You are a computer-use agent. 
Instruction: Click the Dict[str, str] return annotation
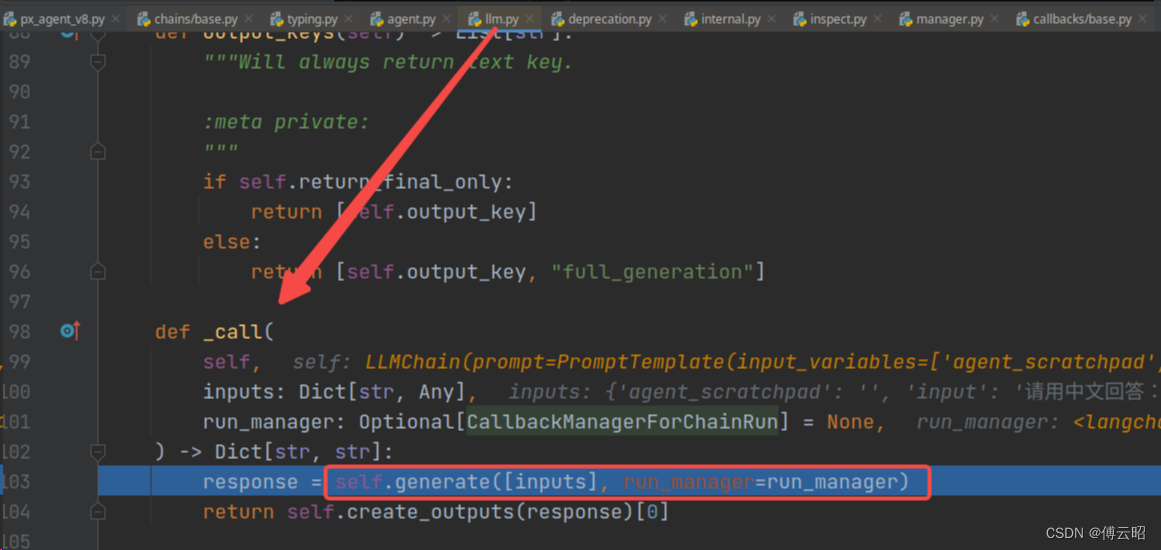point(298,452)
